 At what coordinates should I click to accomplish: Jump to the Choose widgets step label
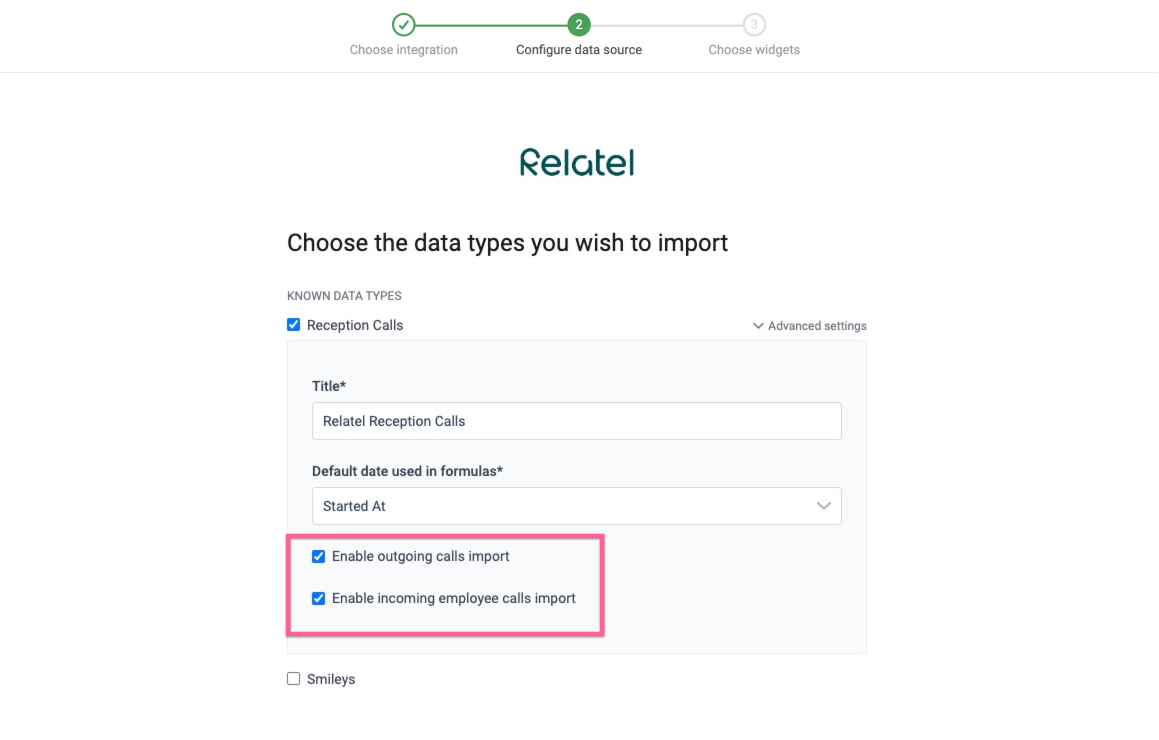point(754,50)
